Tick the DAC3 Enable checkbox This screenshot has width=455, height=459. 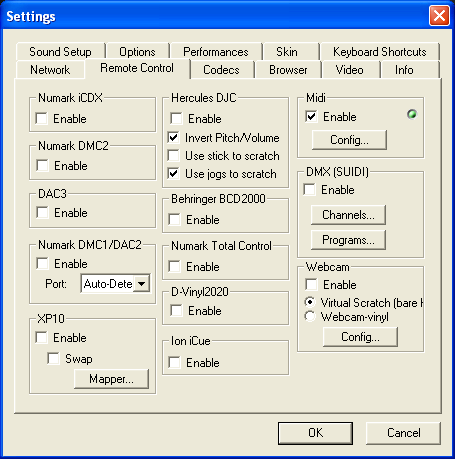pos(42,212)
